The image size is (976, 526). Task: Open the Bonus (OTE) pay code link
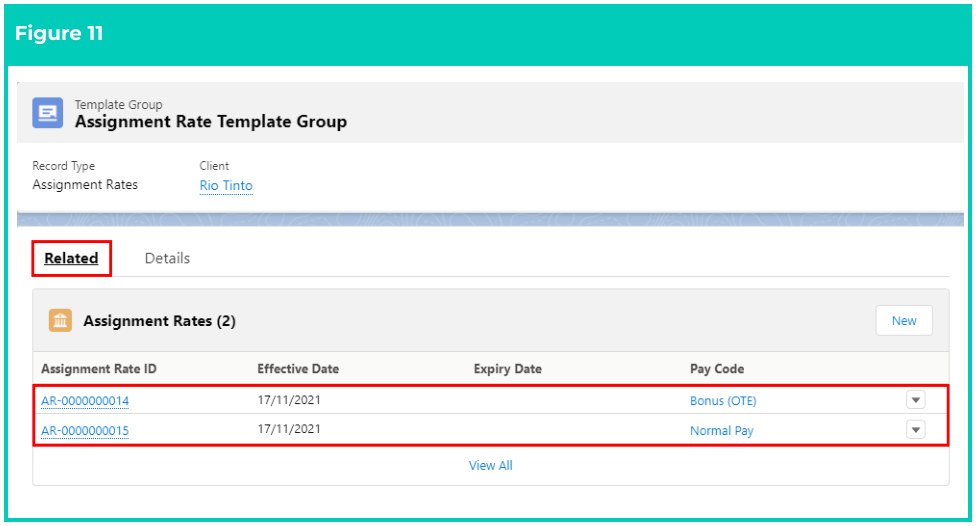coord(723,401)
